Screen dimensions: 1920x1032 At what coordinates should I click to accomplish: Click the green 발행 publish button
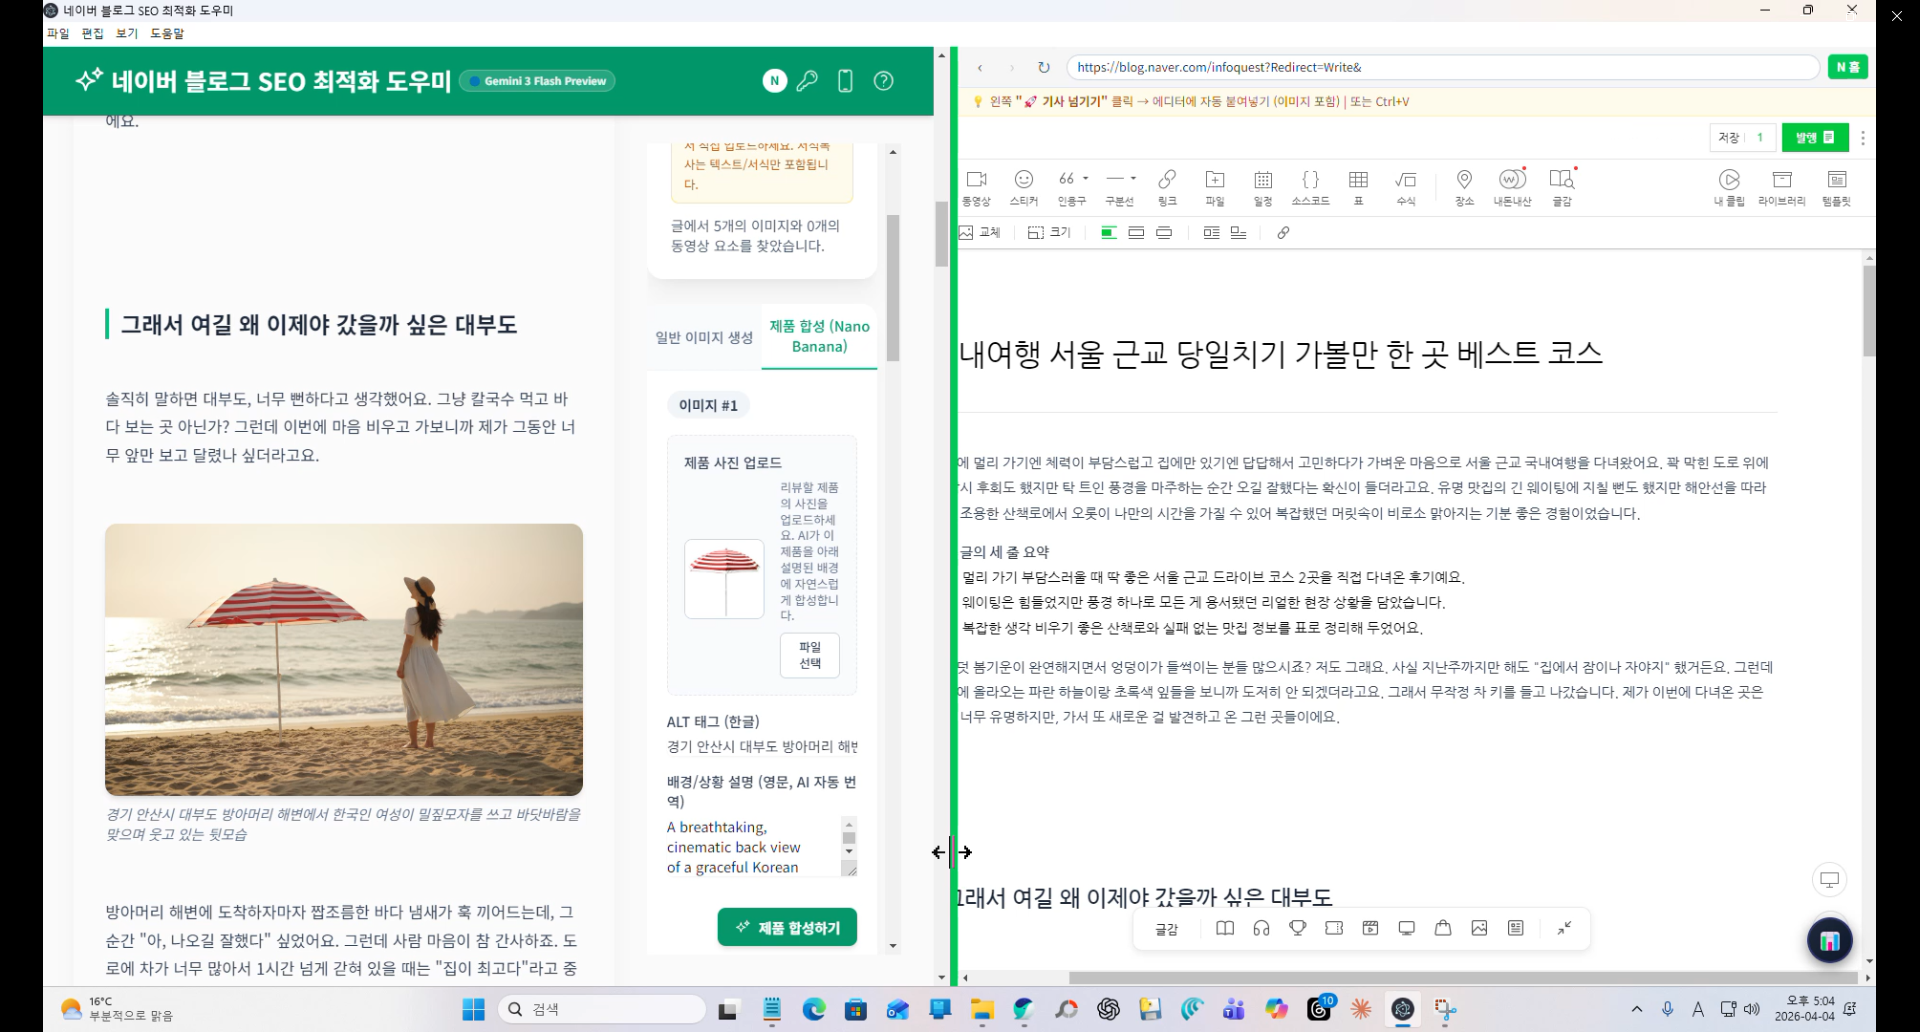pos(1813,137)
